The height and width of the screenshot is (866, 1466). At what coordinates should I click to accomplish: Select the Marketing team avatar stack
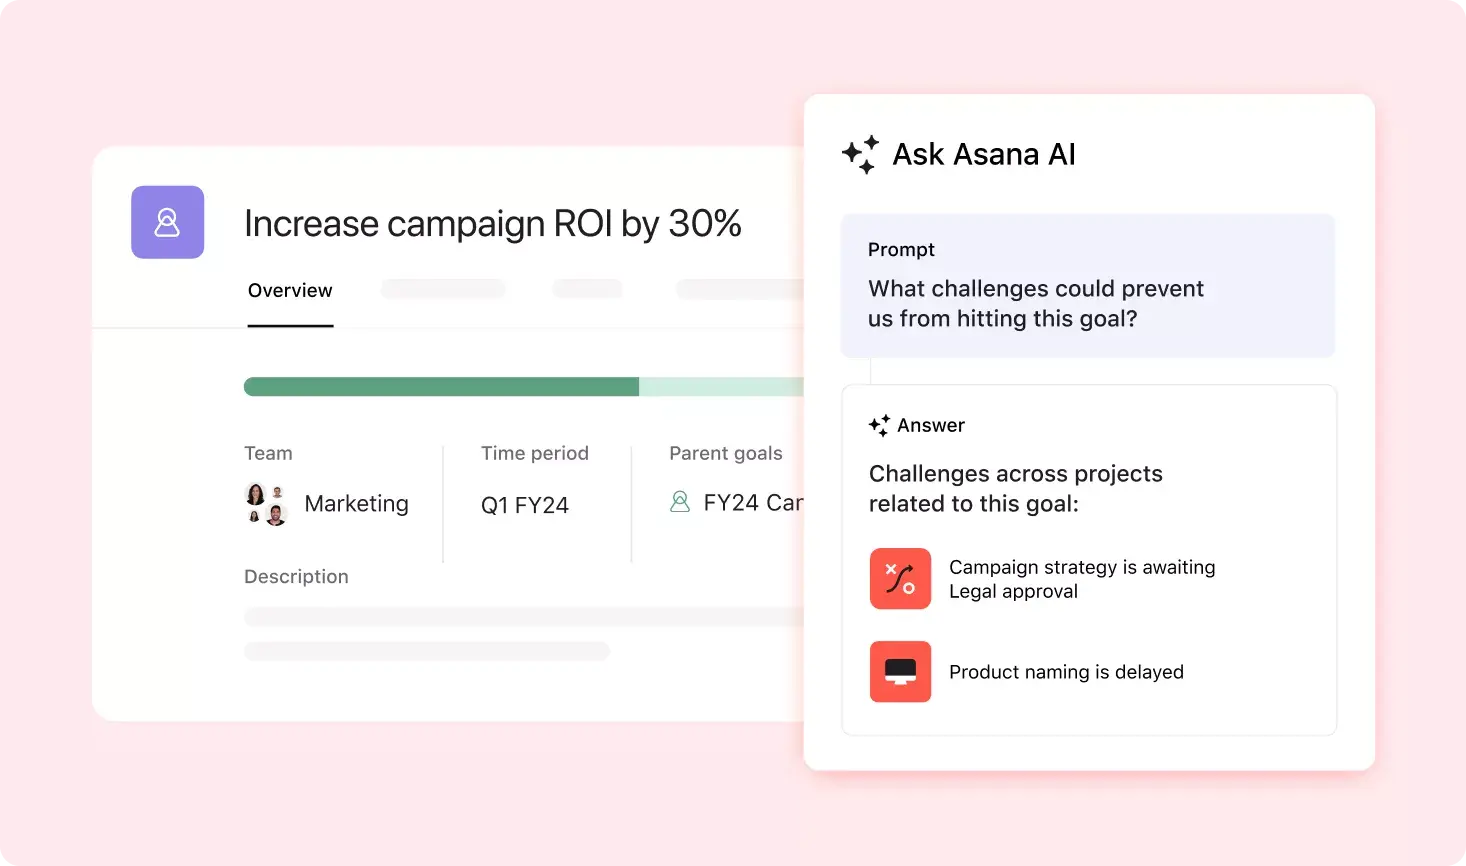pyautogui.click(x=264, y=505)
